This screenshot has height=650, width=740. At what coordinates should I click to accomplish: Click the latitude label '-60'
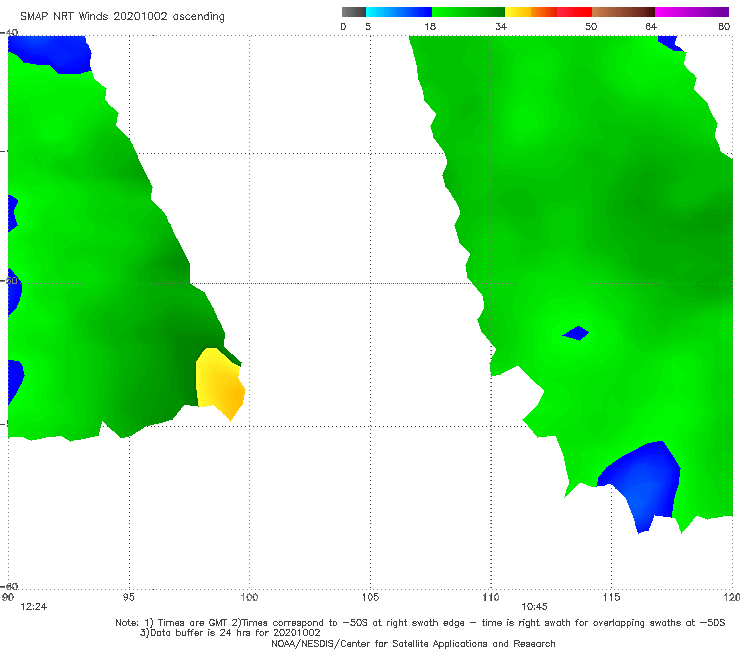tap(10, 586)
